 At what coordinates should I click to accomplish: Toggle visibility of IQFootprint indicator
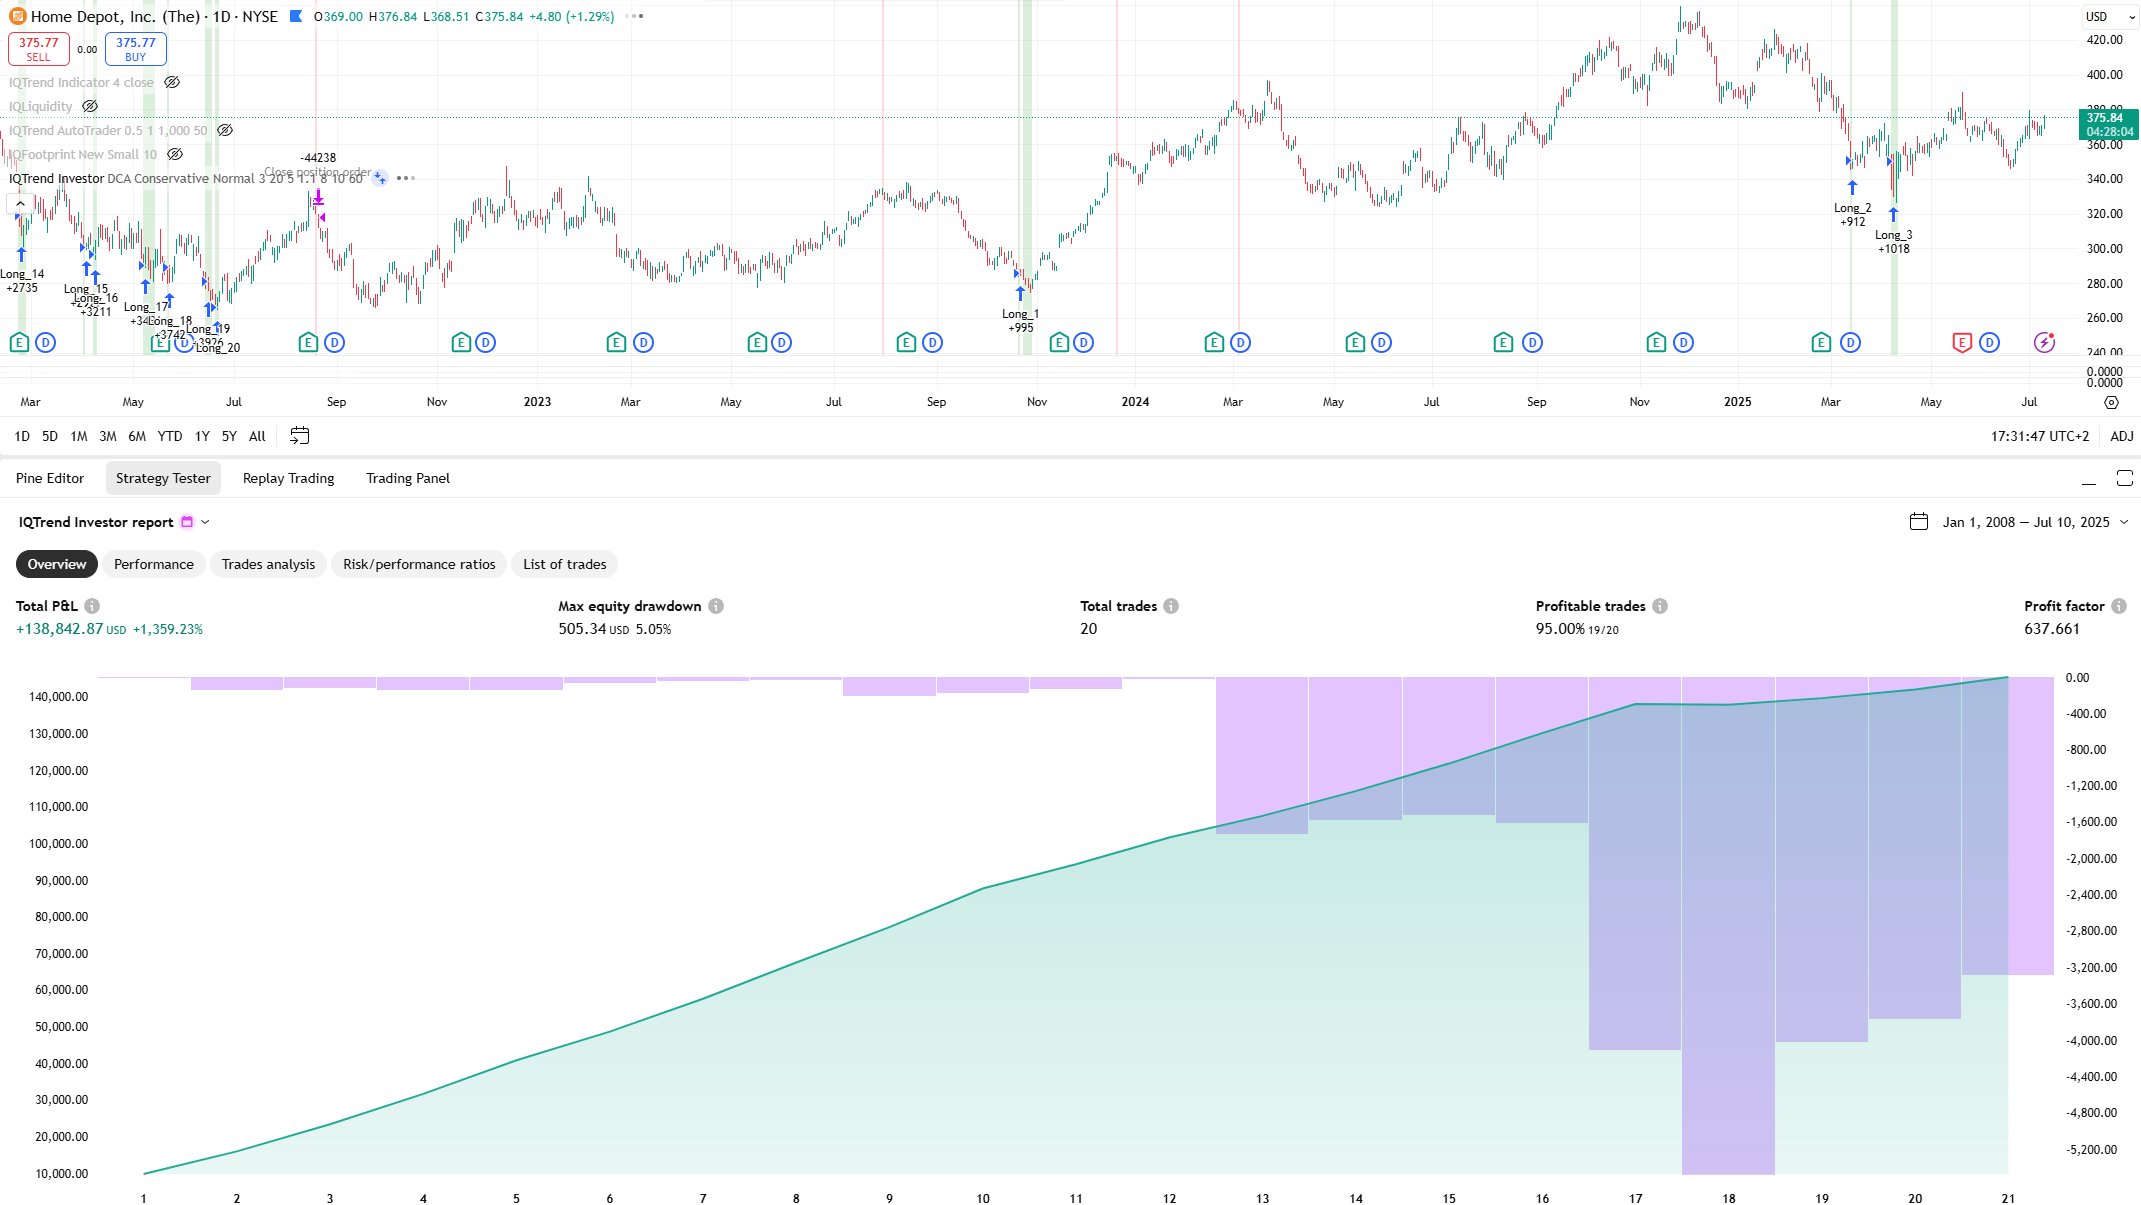click(x=175, y=155)
